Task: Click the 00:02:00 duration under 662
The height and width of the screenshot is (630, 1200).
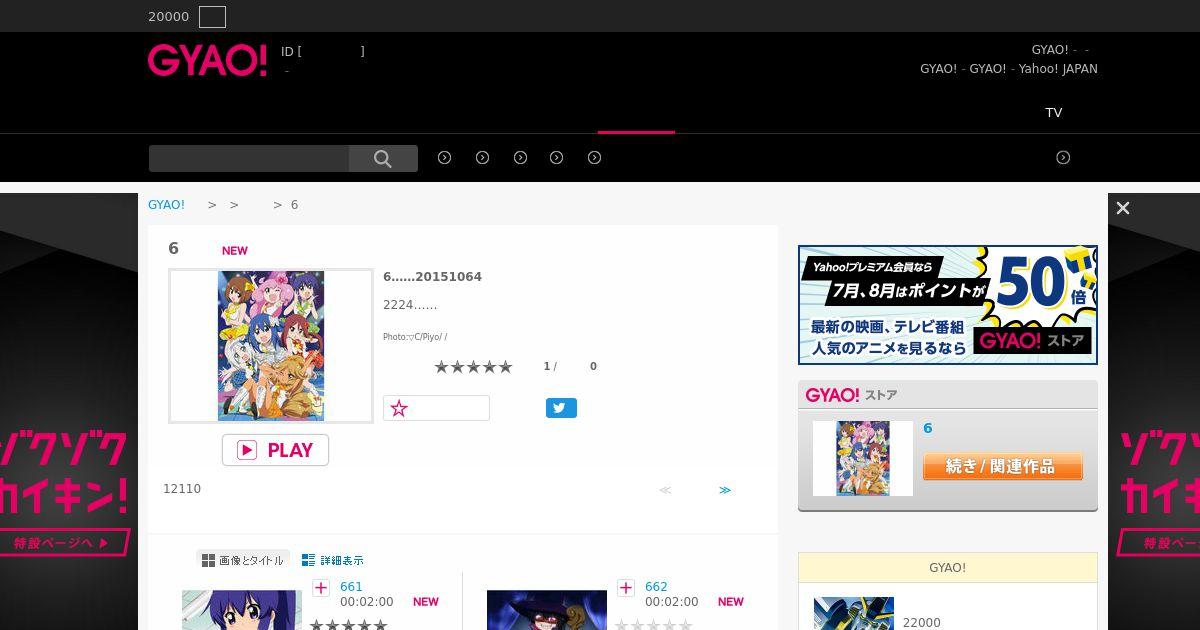Action: click(x=671, y=602)
